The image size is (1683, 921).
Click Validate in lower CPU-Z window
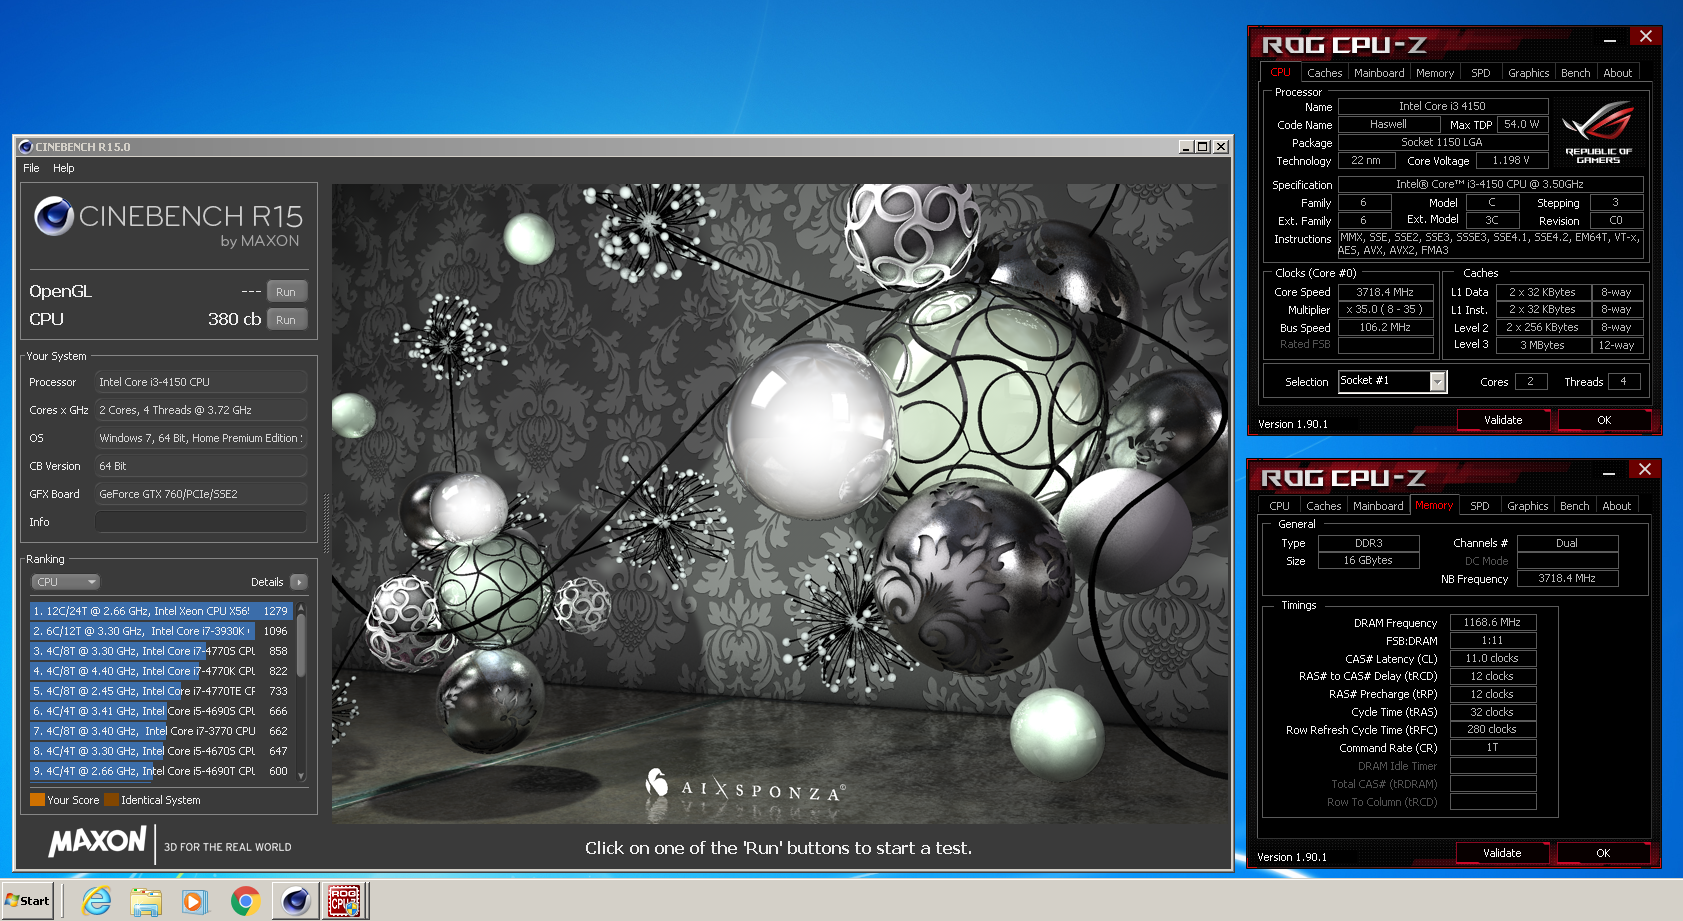[x=1502, y=853]
